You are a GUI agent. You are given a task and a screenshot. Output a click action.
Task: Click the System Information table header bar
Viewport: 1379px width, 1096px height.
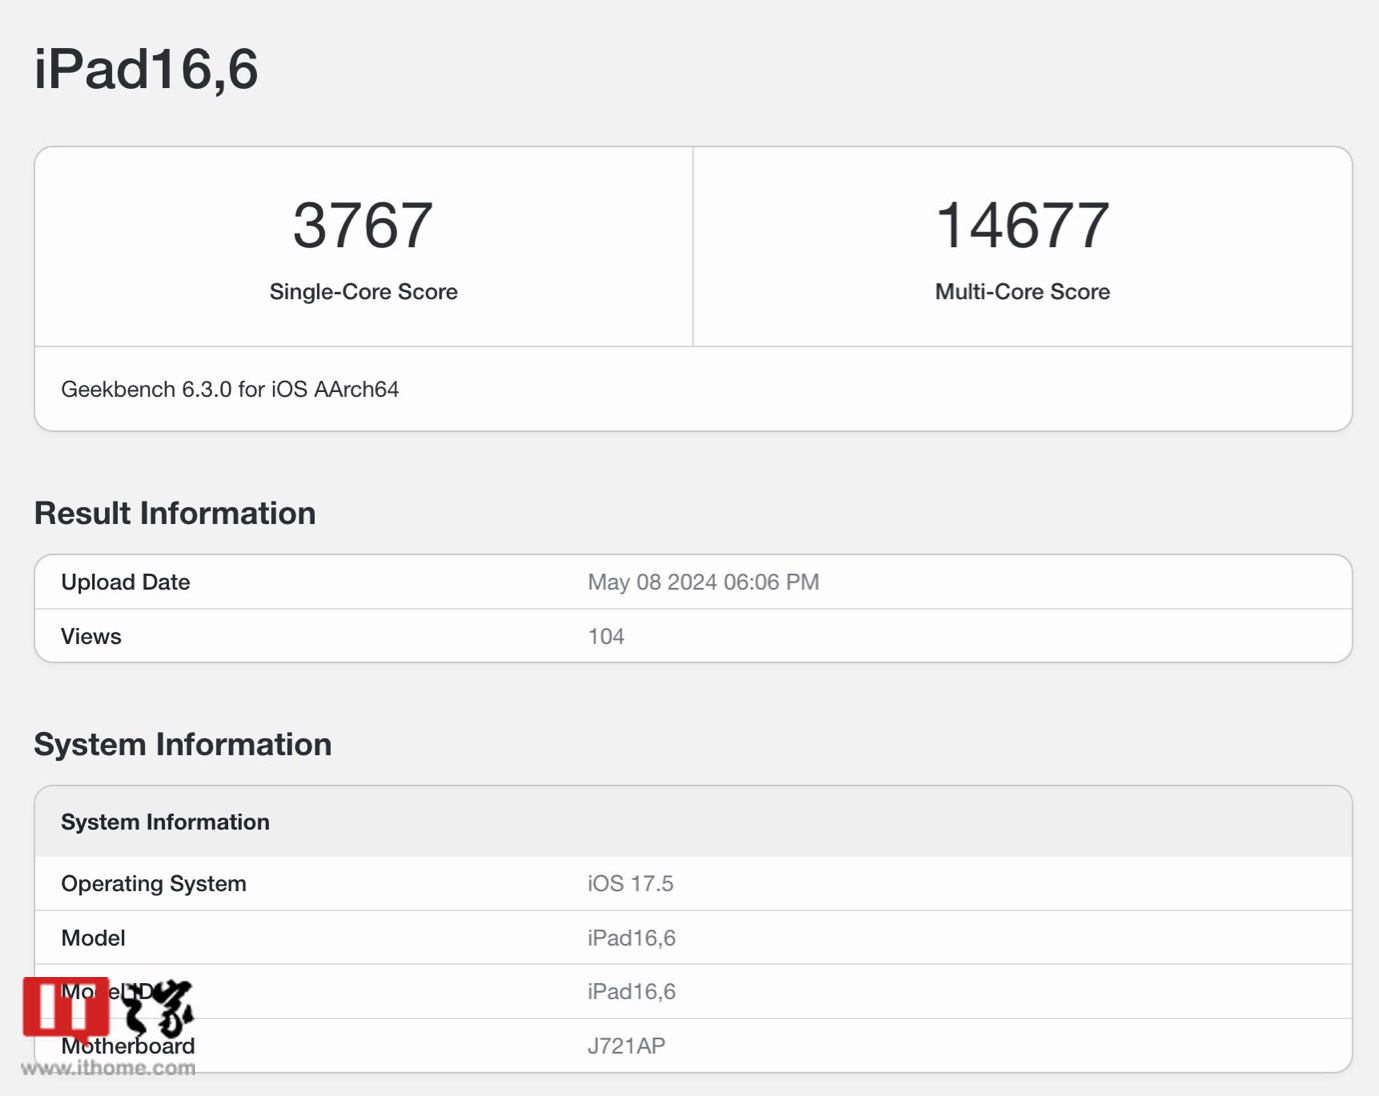166,821
